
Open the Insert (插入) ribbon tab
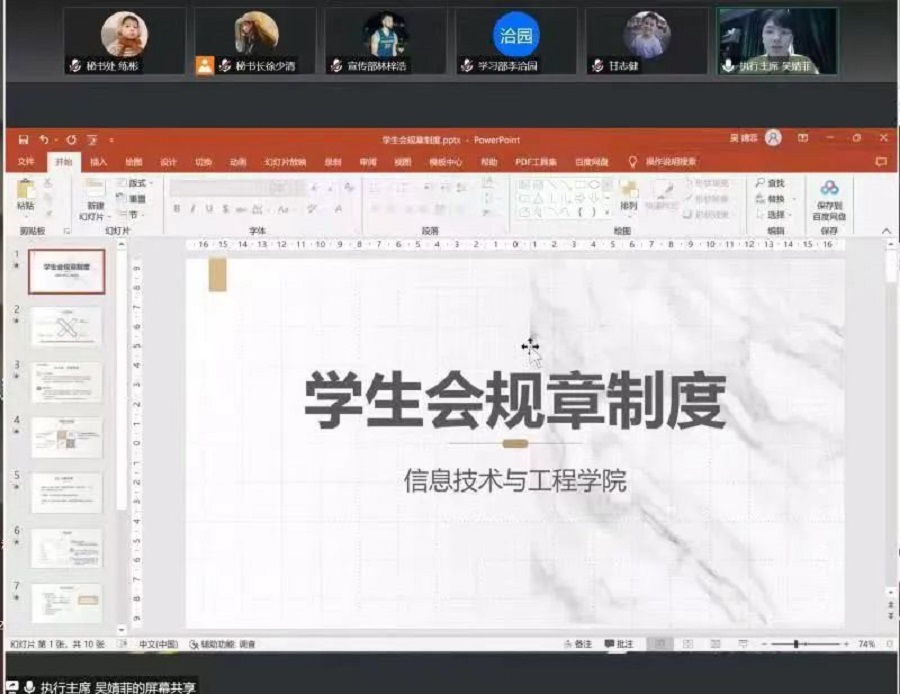point(98,162)
